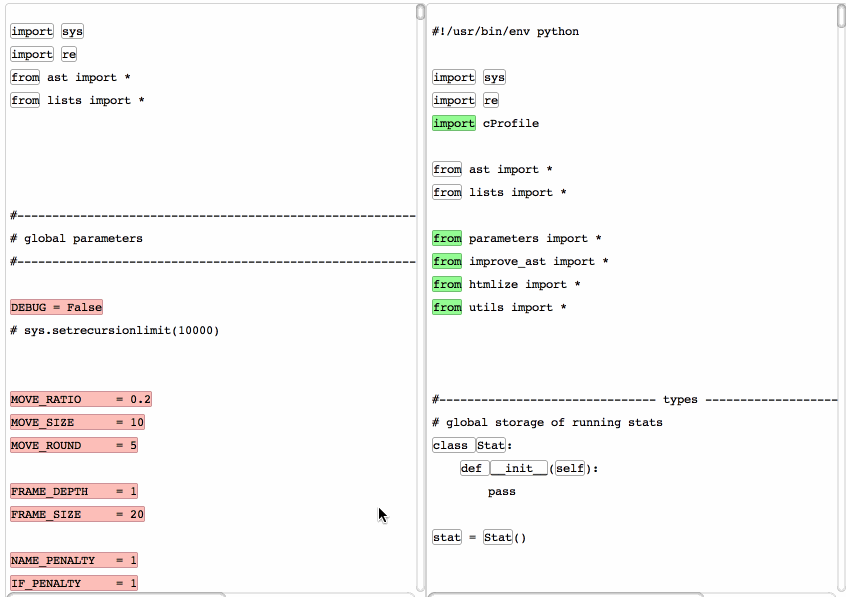Click green import keyword before cProfile
This screenshot has width=846, height=597.
(454, 124)
